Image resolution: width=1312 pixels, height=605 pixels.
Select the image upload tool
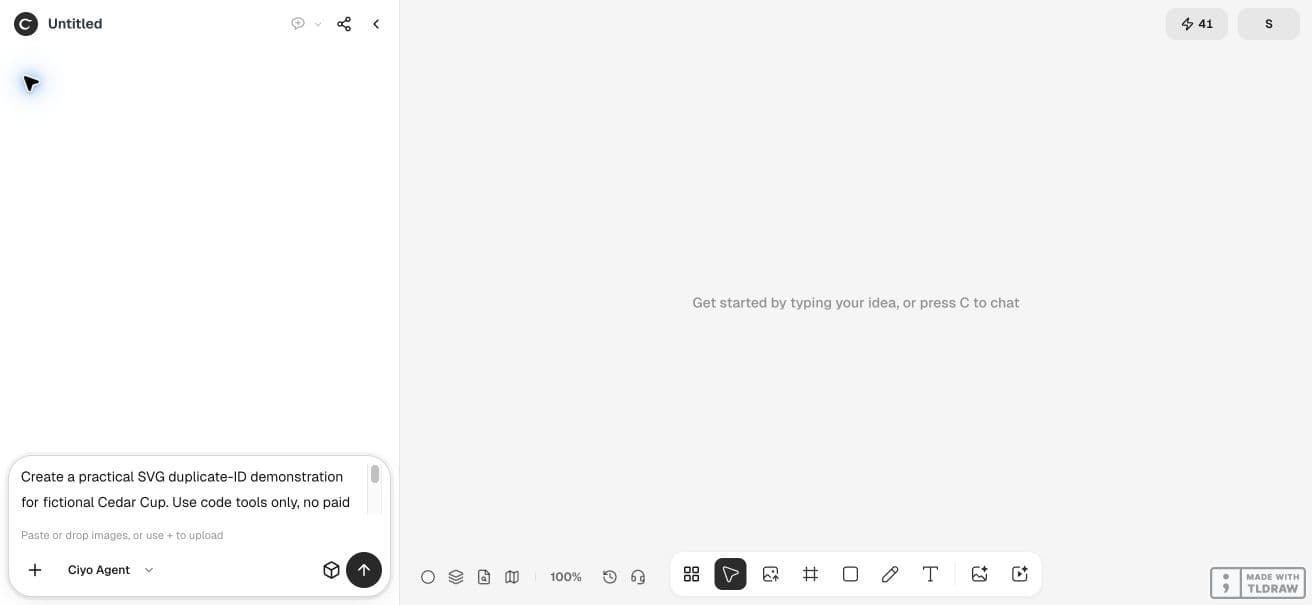click(x=771, y=574)
